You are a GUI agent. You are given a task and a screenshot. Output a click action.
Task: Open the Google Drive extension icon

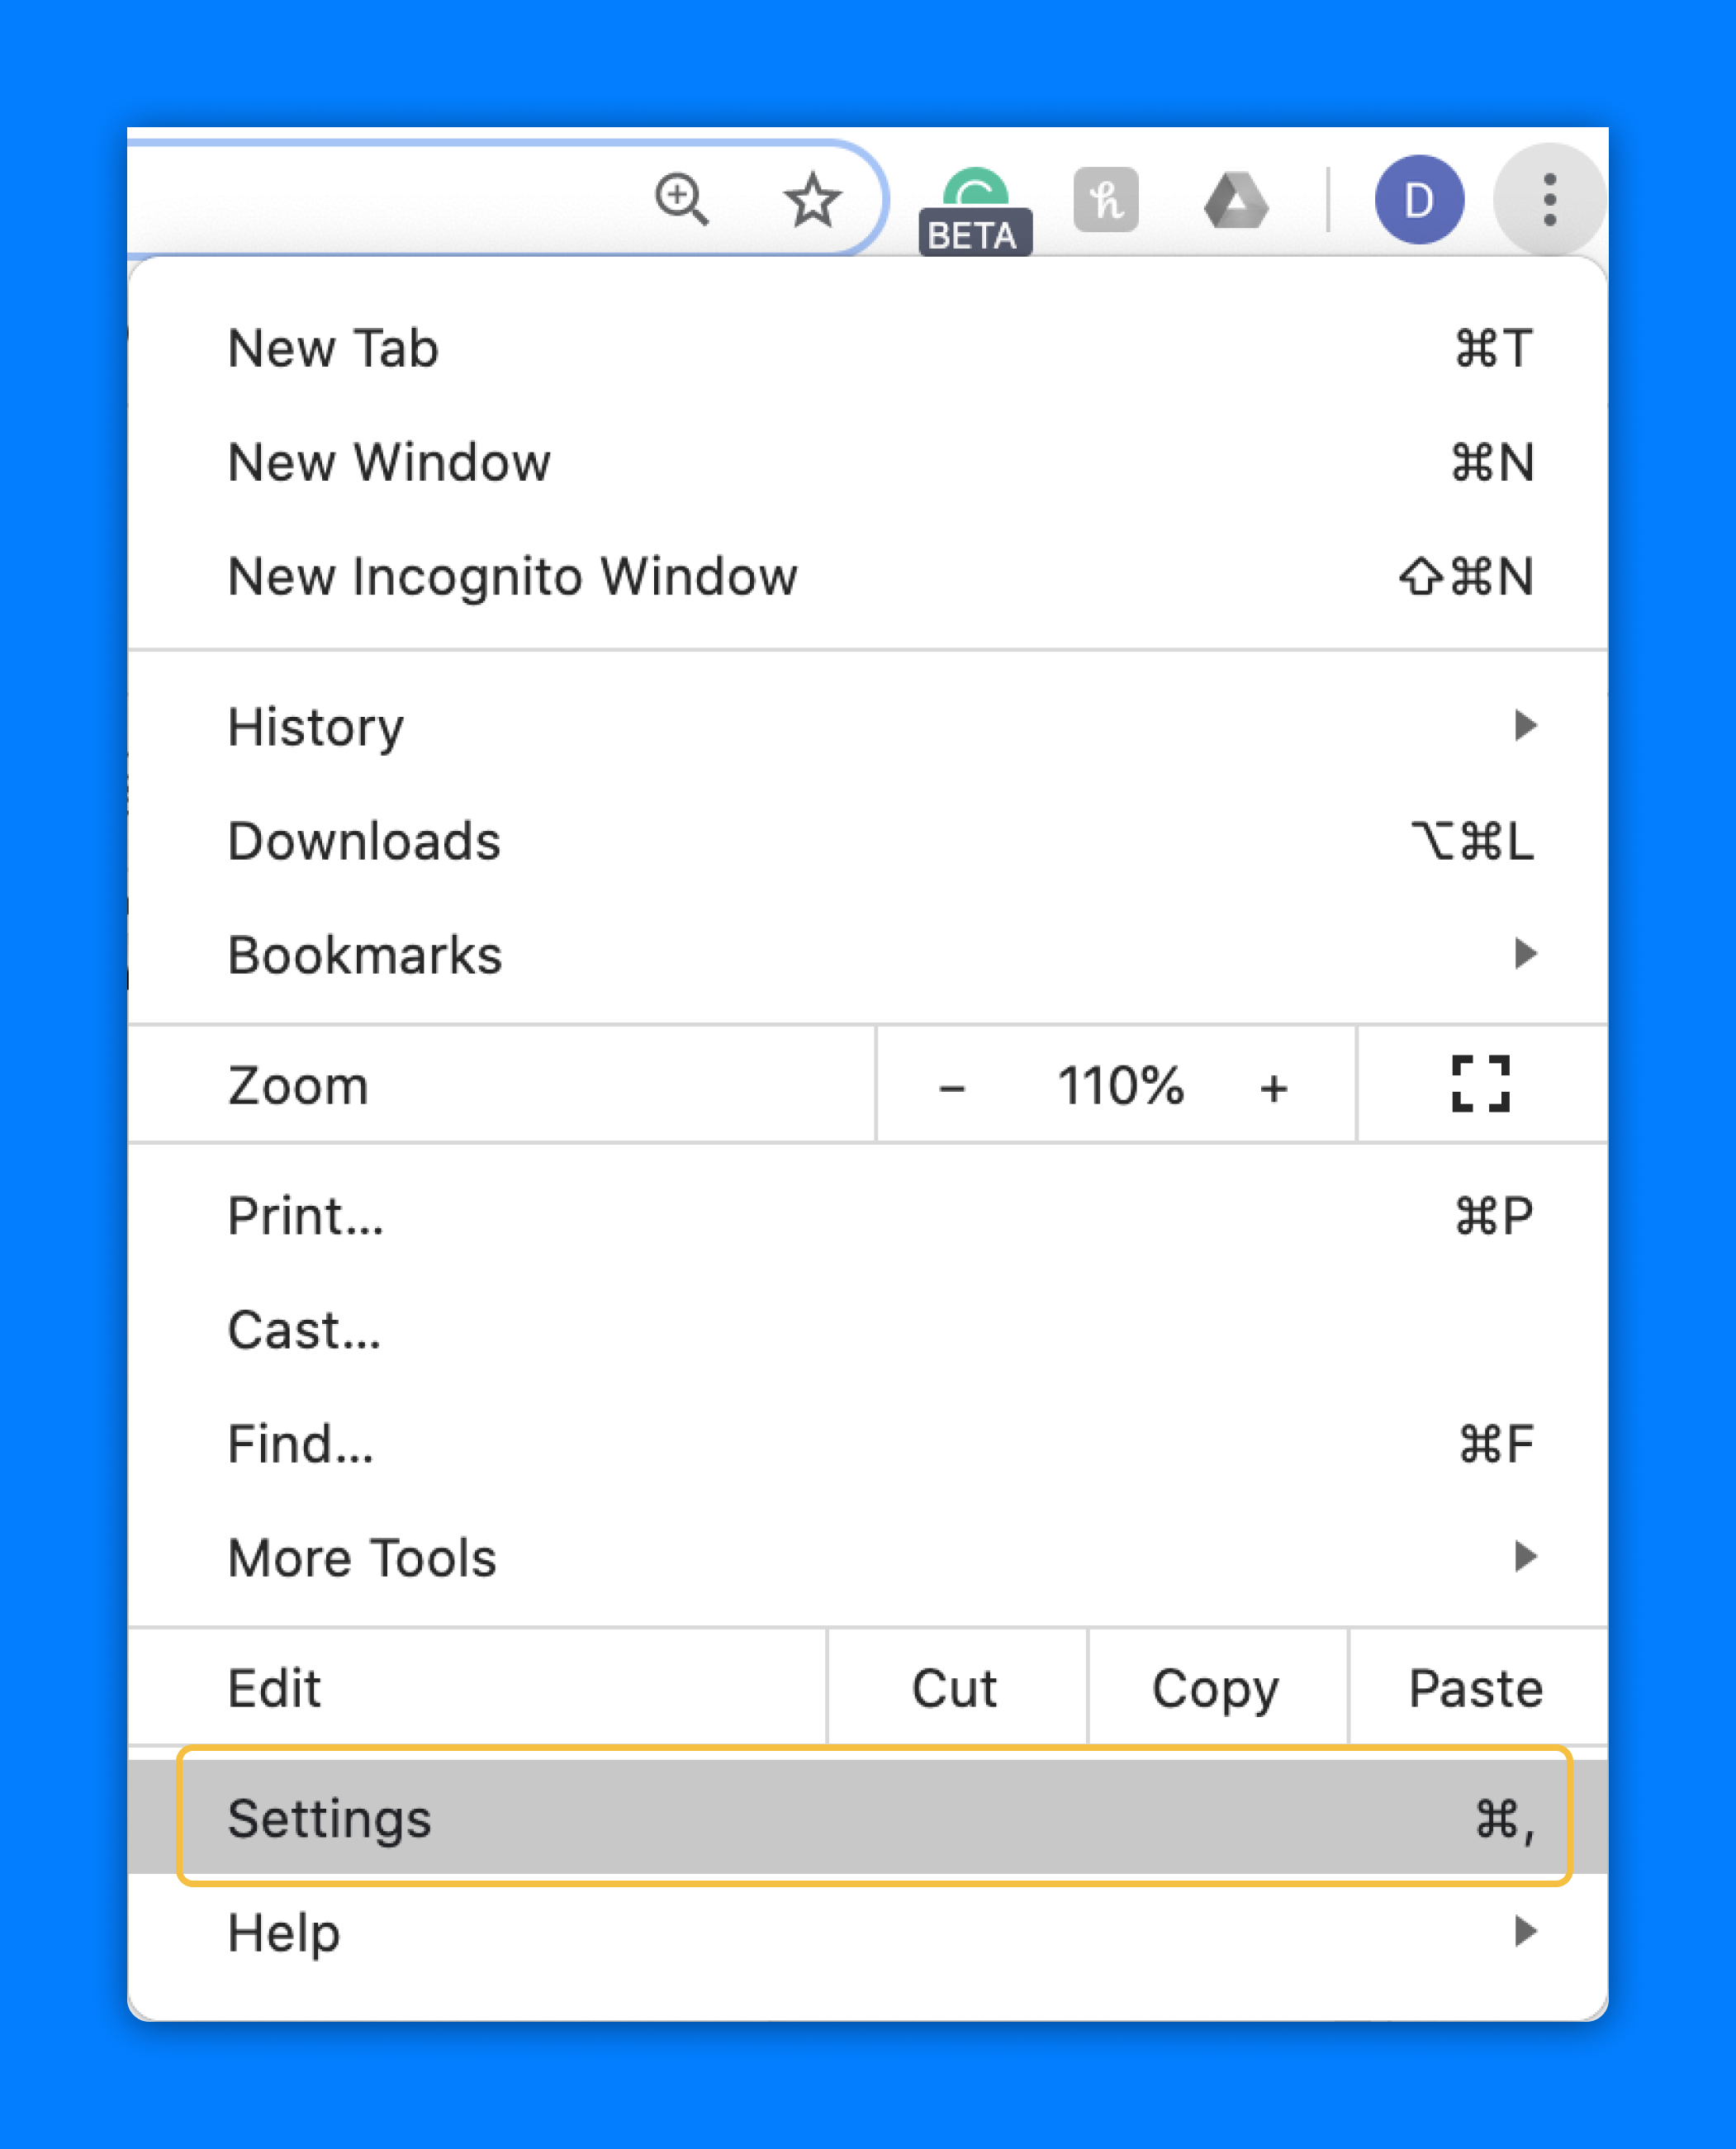(1236, 200)
